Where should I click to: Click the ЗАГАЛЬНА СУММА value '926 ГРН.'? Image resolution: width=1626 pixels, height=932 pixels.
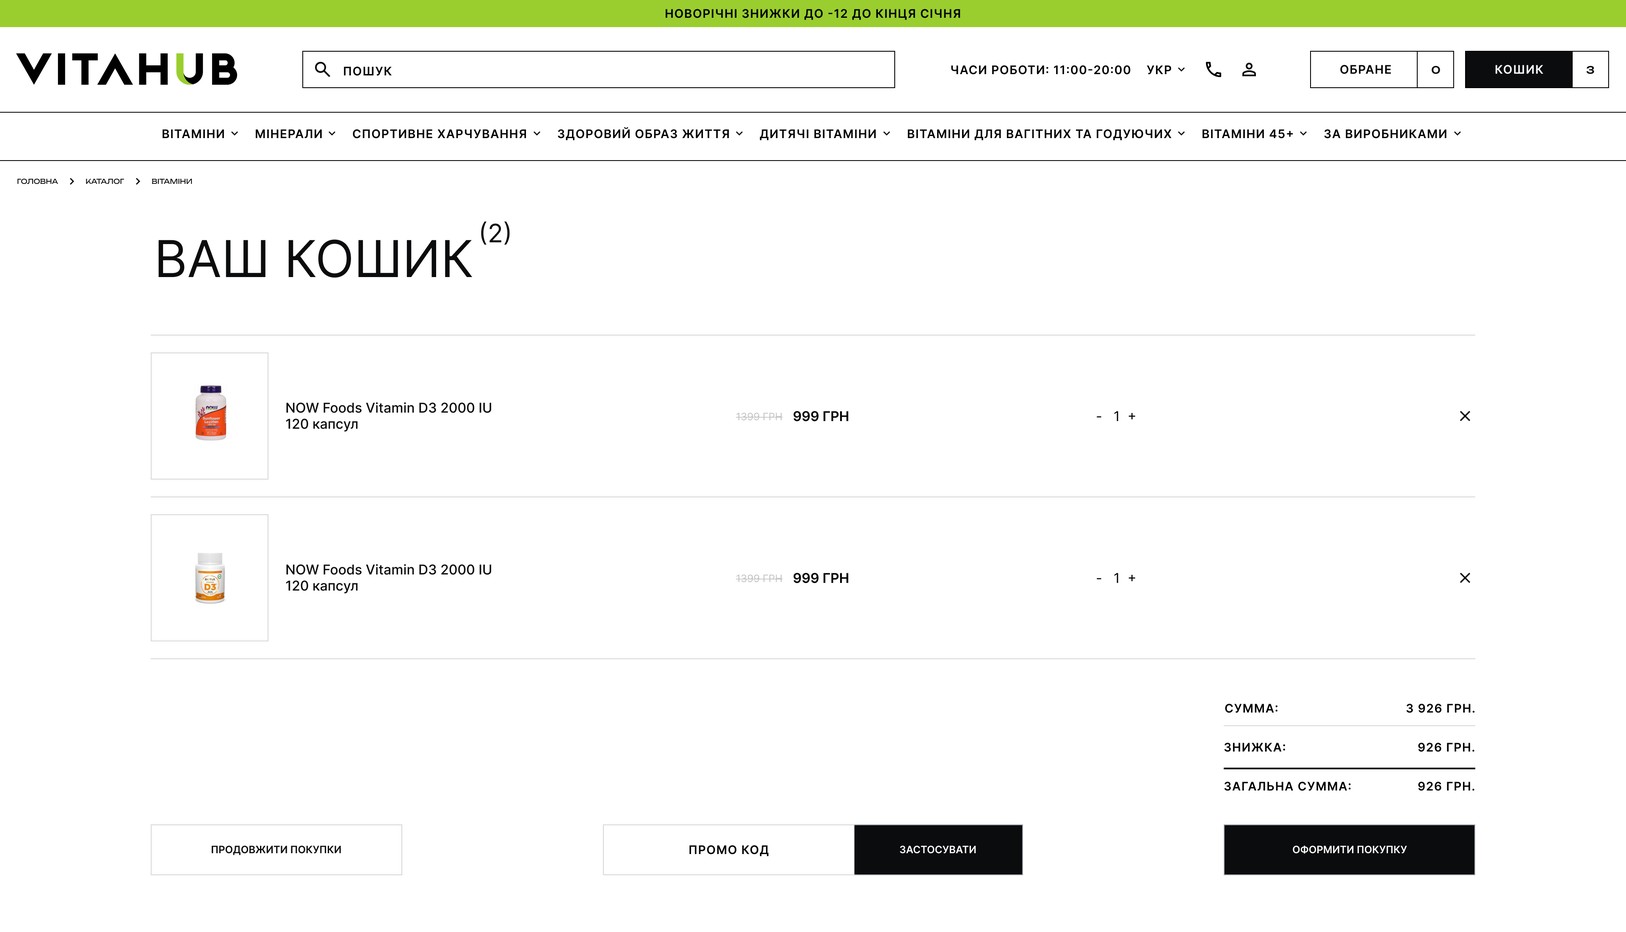[1446, 786]
